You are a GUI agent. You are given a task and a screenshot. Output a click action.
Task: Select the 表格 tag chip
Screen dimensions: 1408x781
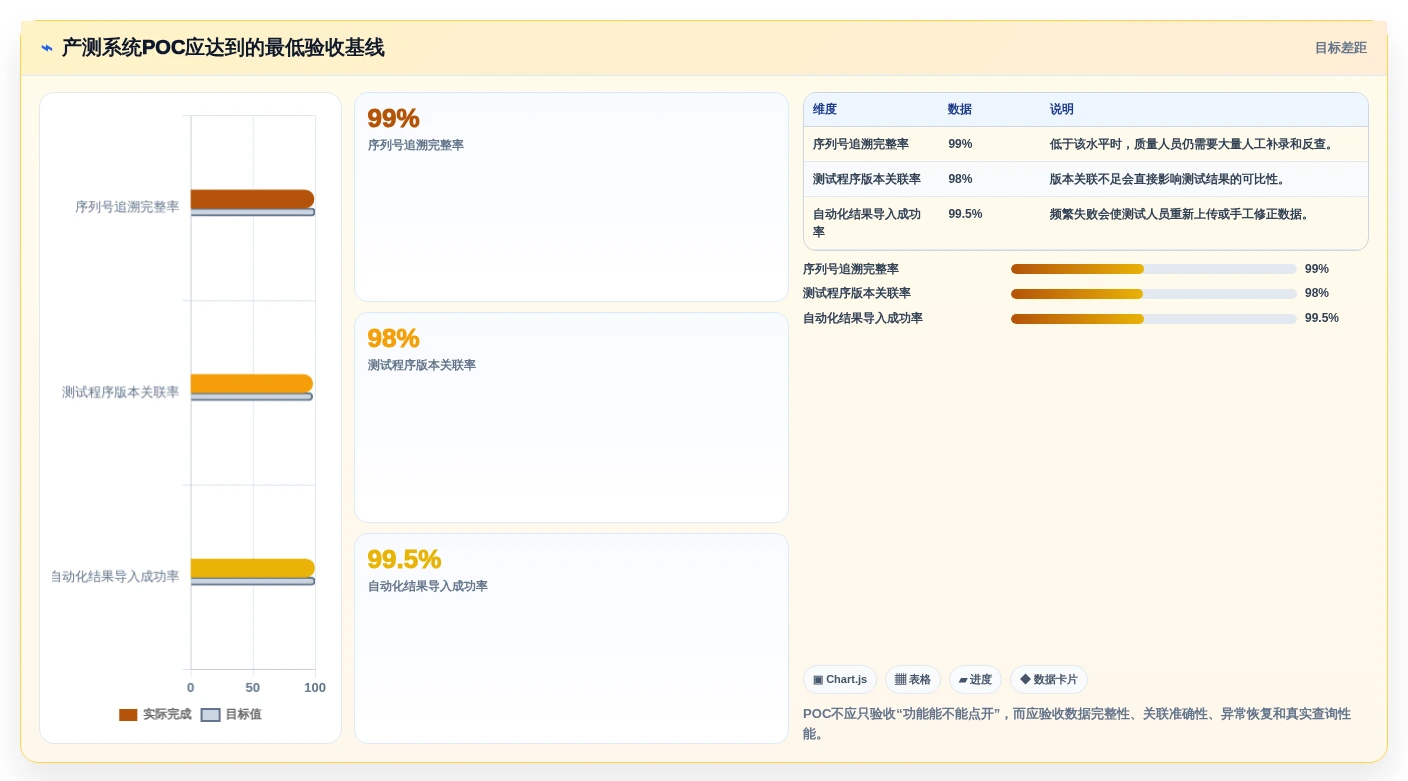[x=912, y=680]
